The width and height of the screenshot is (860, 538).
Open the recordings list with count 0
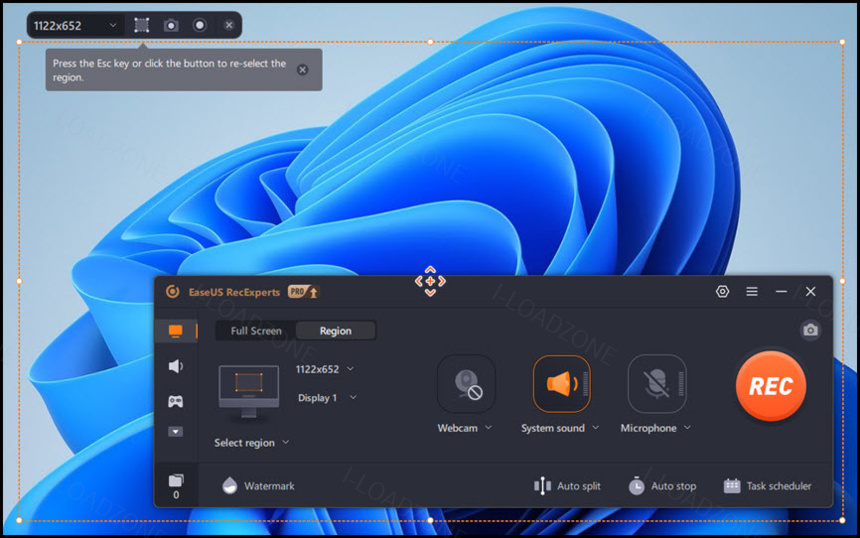click(x=176, y=486)
